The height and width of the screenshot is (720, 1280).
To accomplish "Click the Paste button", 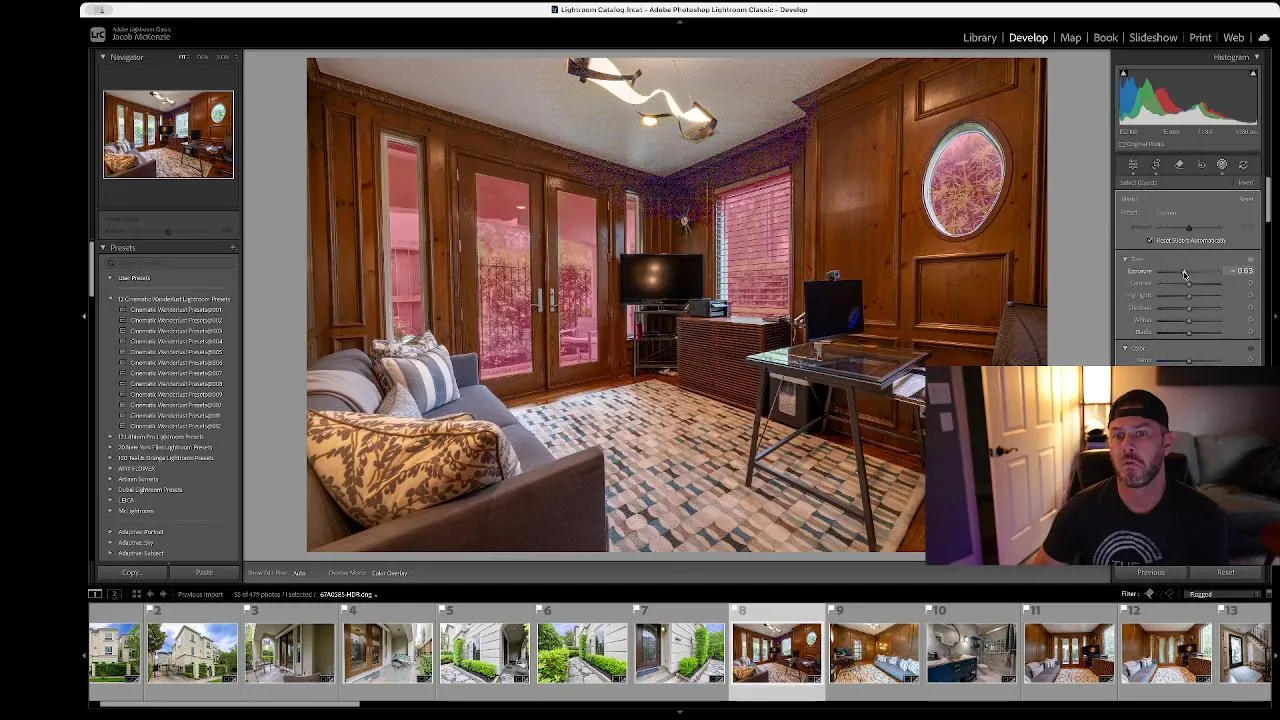I will (x=204, y=572).
